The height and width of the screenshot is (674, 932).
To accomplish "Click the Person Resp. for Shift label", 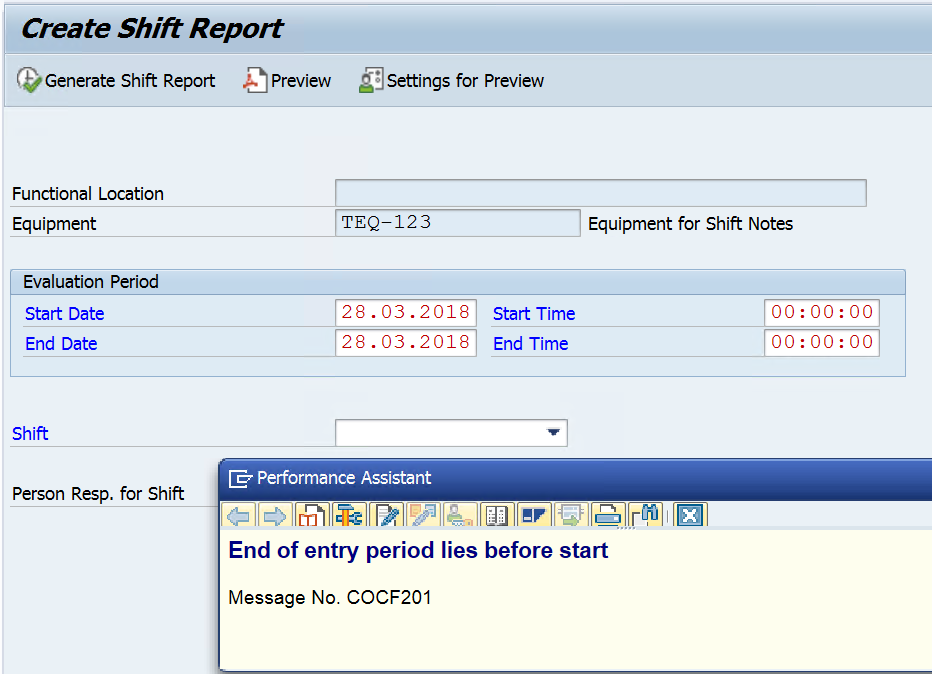I will [98, 493].
